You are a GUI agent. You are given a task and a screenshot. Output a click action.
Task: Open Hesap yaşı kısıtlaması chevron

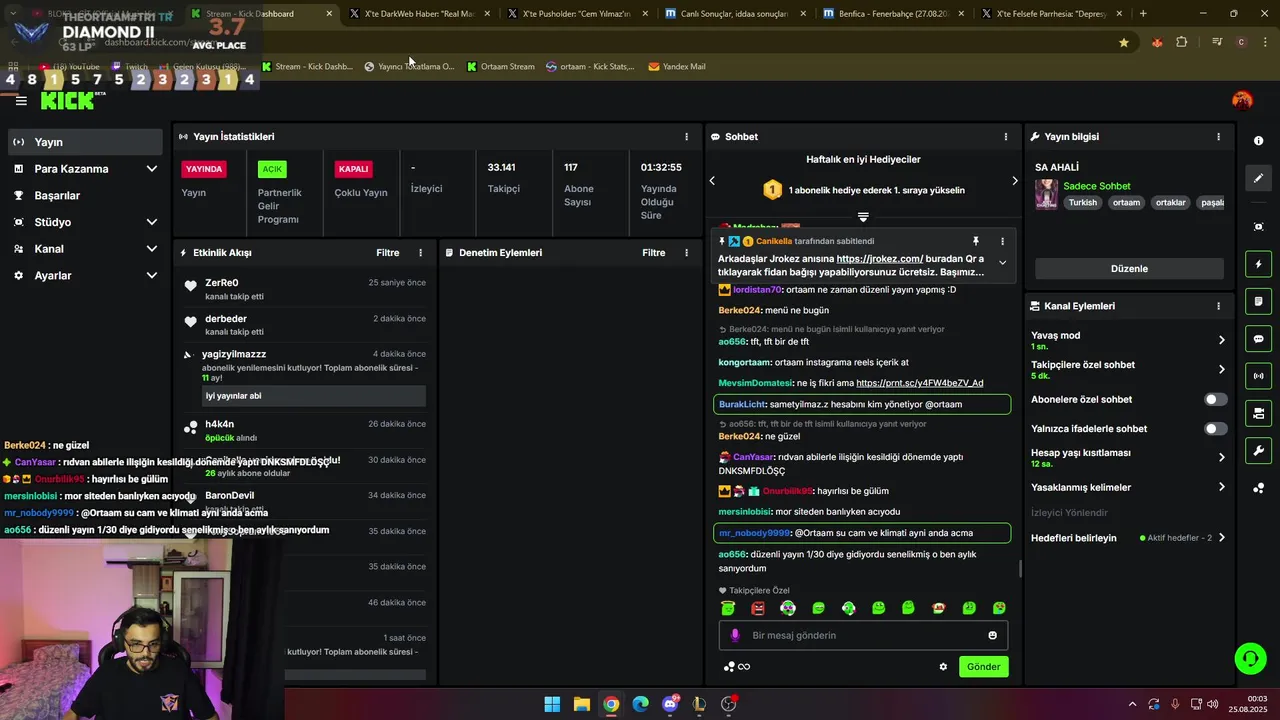pyautogui.click(x=1221, y=458)
